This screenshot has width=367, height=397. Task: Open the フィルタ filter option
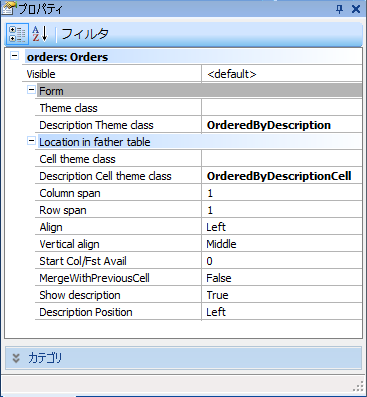85,34
